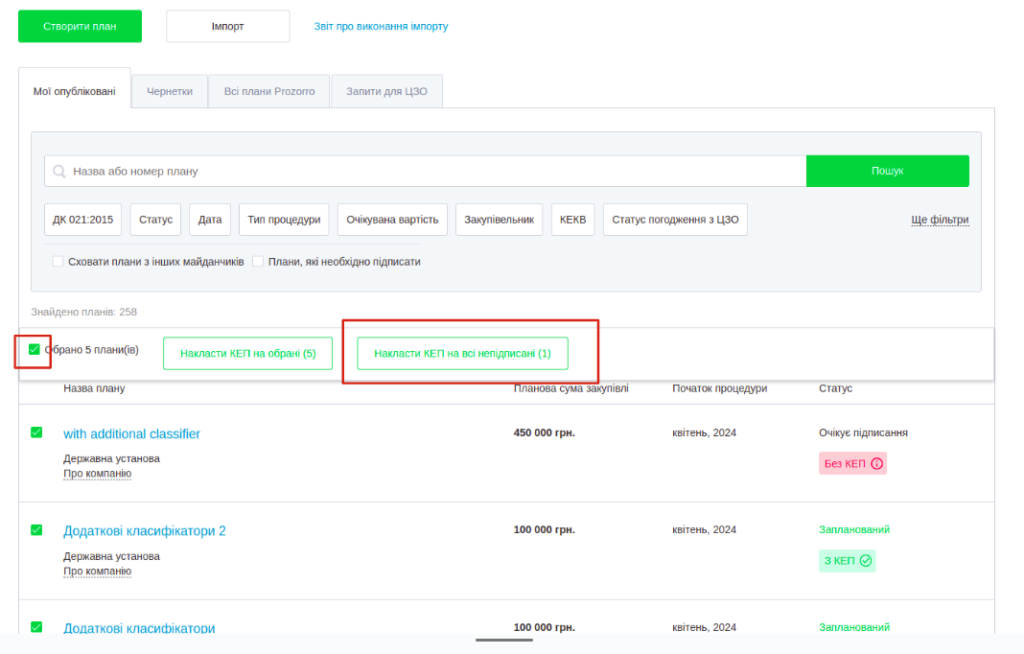Expand the 'Тип процедури' filter
This screenshot has width=1024, height=654.
(x=284, y=220)
